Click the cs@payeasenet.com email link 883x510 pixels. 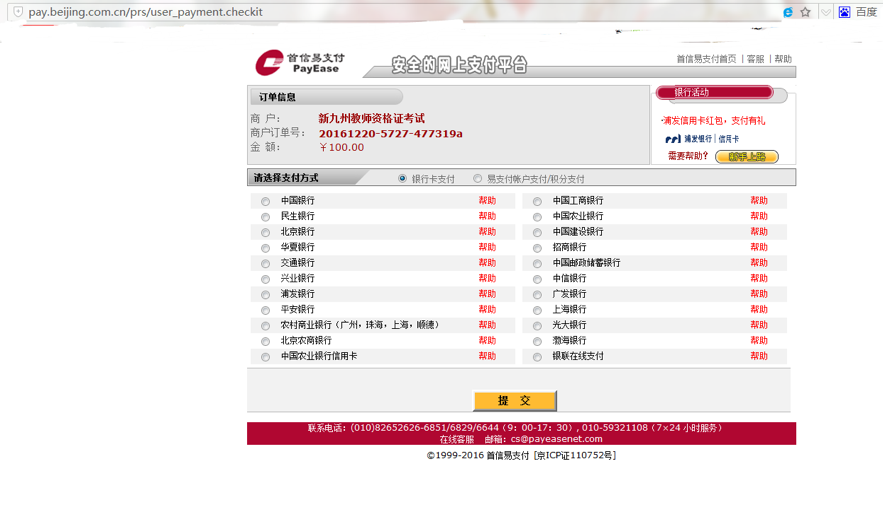tap(556, 439)
